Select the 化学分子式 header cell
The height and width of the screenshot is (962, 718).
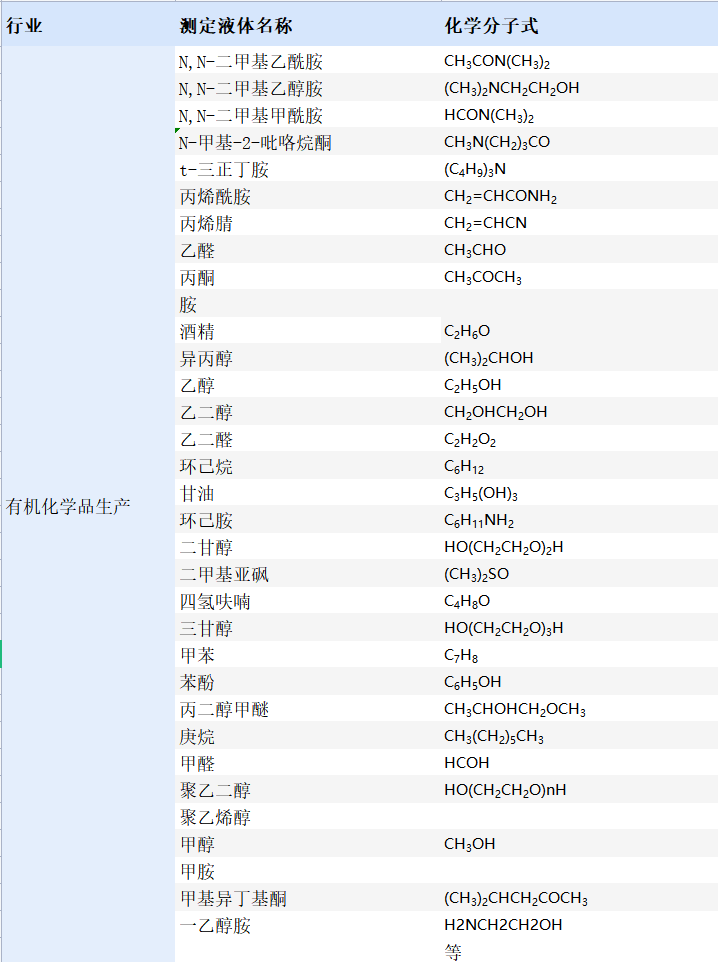point(578,26)
